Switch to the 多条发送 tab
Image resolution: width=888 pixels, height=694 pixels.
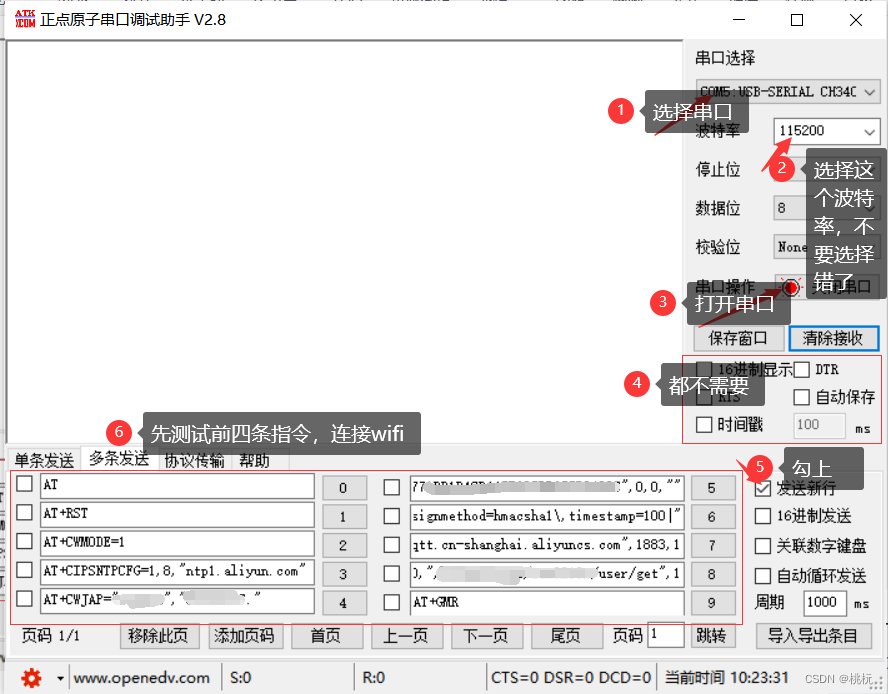point(119,458)
